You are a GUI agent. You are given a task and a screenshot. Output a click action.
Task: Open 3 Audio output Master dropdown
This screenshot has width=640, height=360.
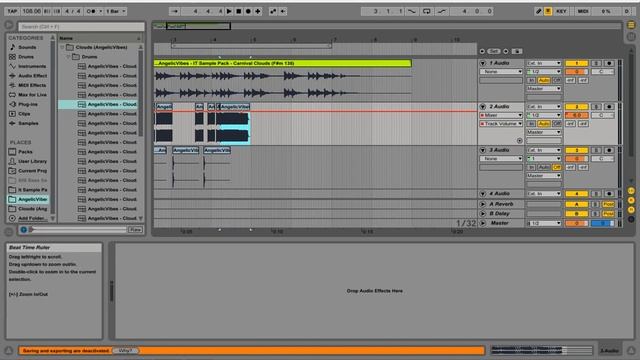click(544, 176)
